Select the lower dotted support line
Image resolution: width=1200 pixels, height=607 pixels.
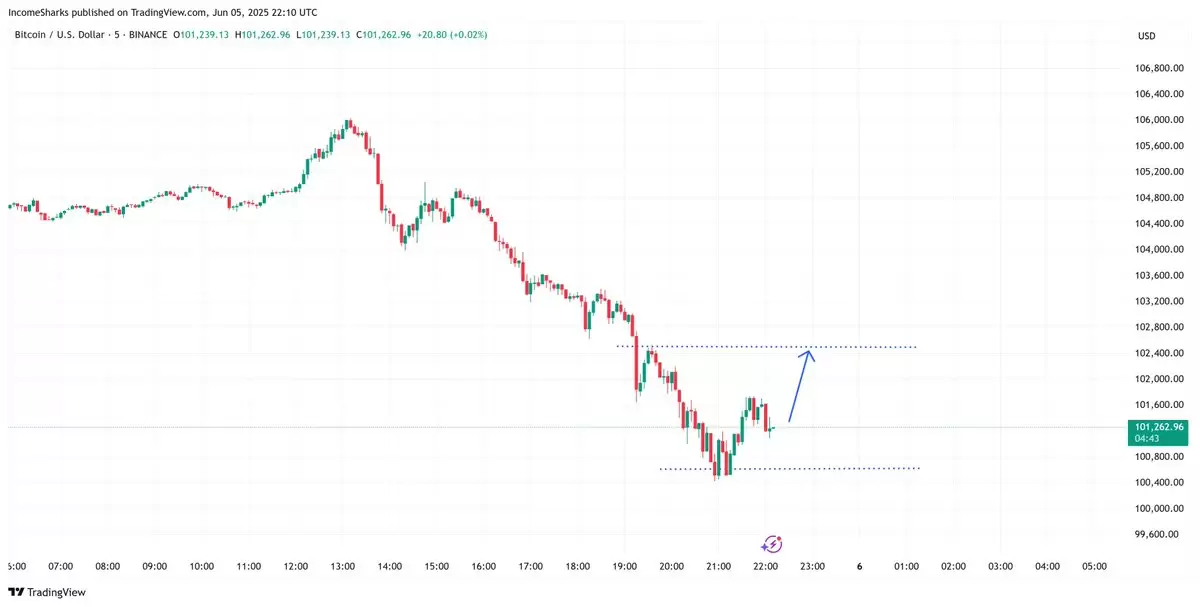point(789,468)
